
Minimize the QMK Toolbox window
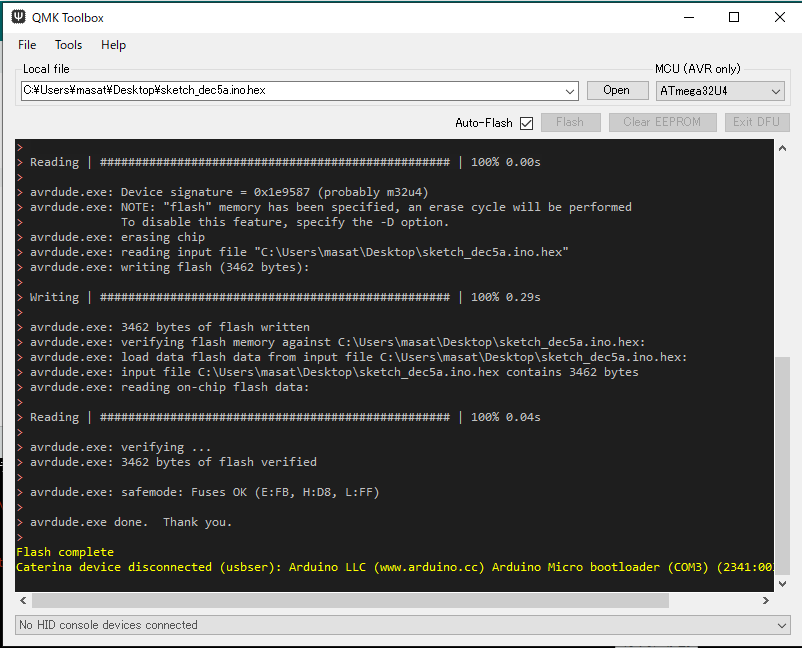coord(689,17)
